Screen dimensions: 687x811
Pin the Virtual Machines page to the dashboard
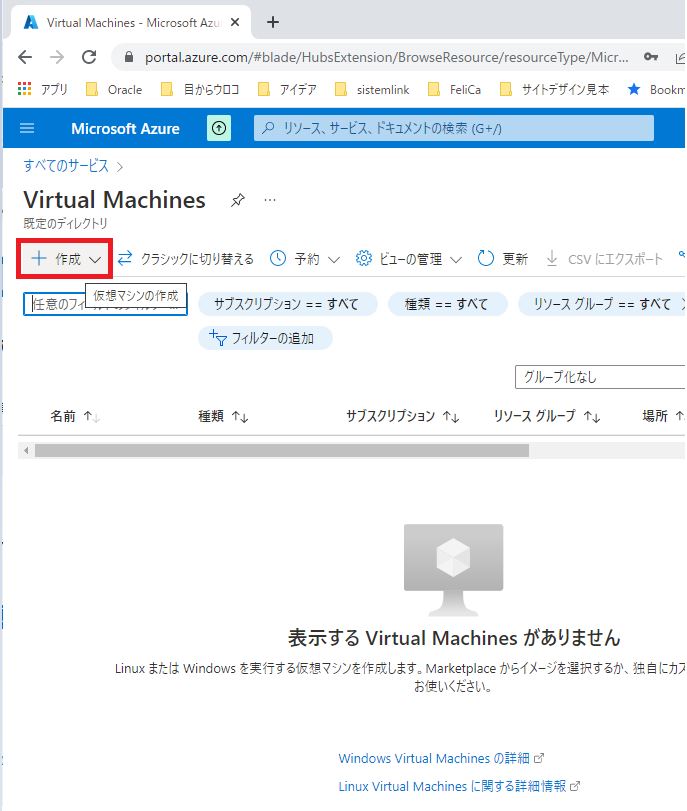click(x=237, y=200)
